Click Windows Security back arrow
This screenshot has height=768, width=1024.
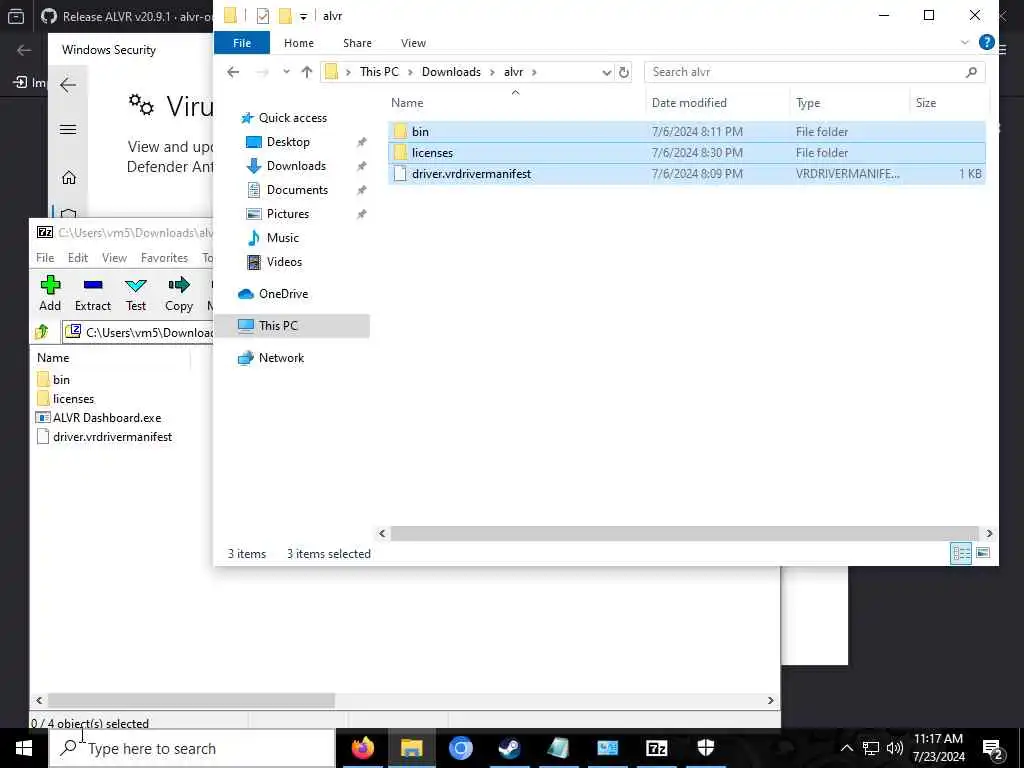(x=68, y=85)
